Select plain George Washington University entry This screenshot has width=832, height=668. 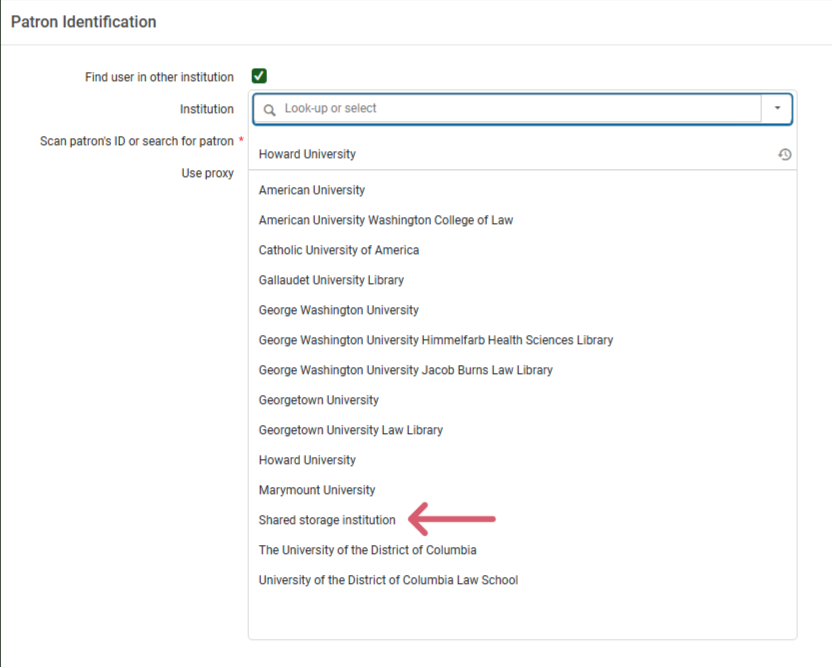338,310
